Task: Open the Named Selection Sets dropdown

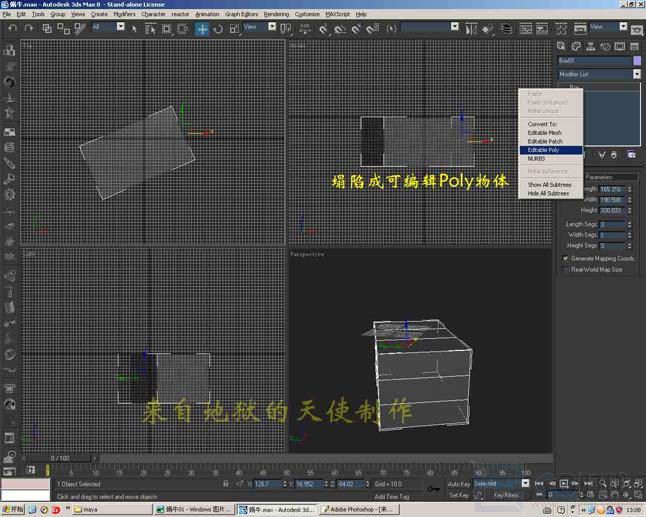Action: pyautogui.click(x=454, y=27)
